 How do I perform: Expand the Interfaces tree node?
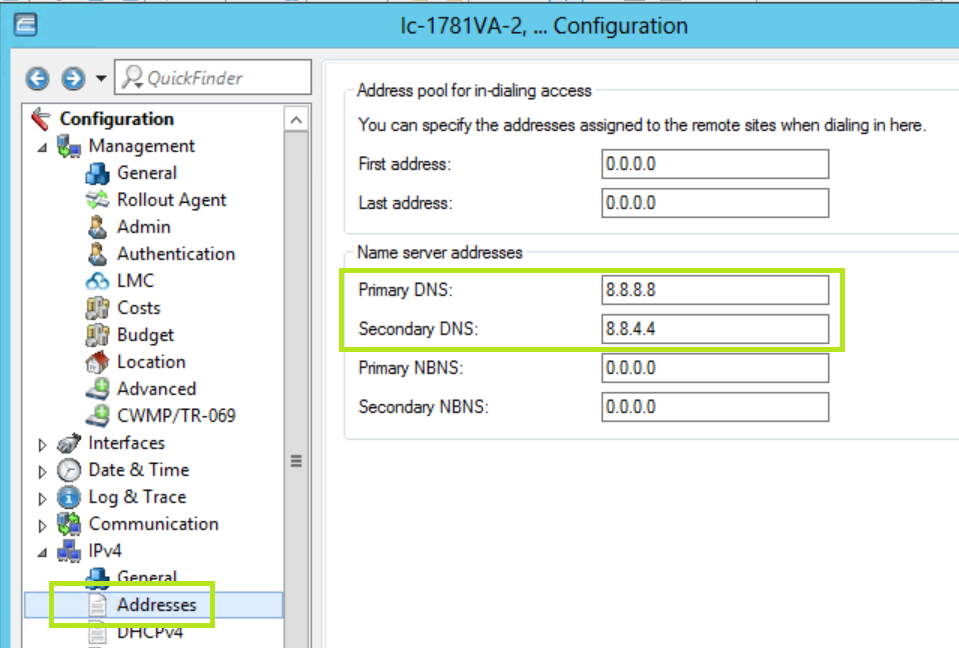coord(42,444)
